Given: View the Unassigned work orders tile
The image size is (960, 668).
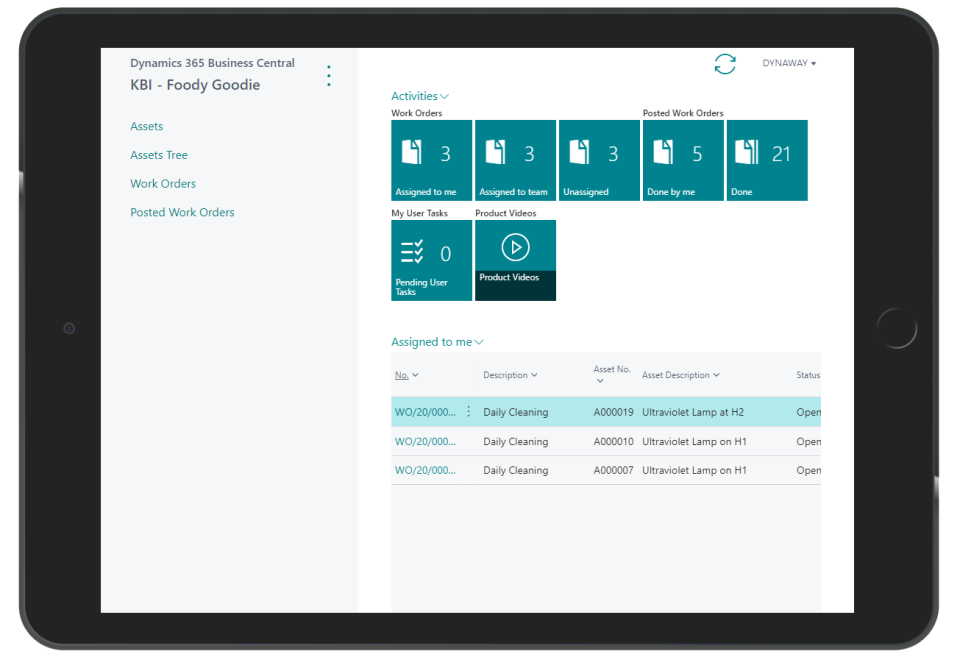Looking at the screenshot, I should tap(599, 160).
